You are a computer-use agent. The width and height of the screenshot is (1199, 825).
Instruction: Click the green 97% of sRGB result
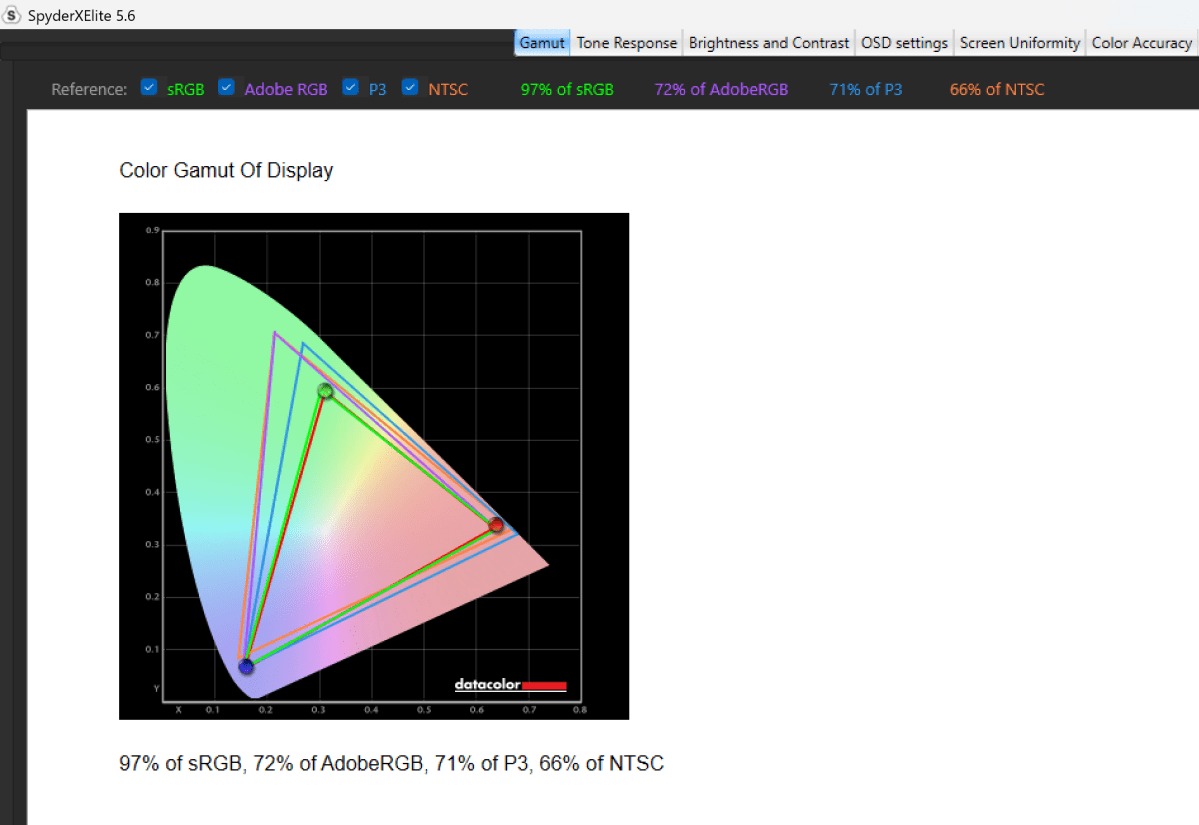(567, 89)
